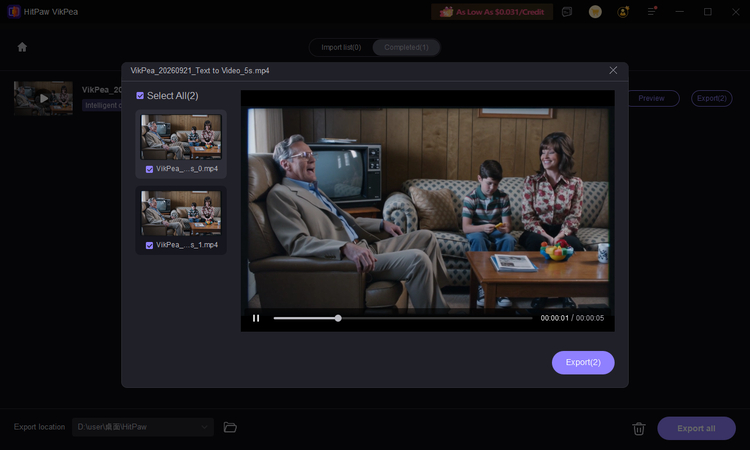Uncheck the VikPea_...s_0.mp4 checkbox
The image size is (750, 450).
pos(149,169)
